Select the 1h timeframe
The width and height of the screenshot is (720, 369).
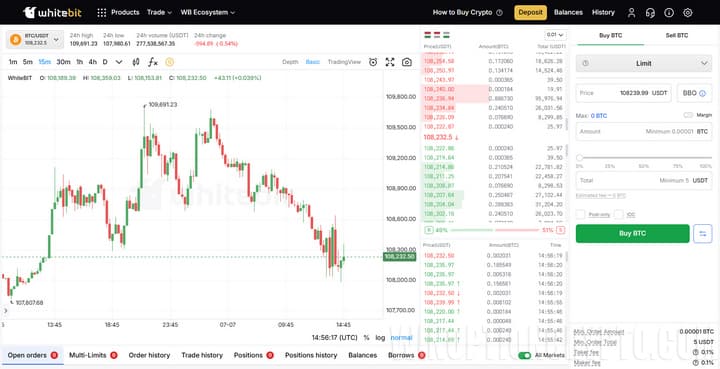(x=79, y=62)
